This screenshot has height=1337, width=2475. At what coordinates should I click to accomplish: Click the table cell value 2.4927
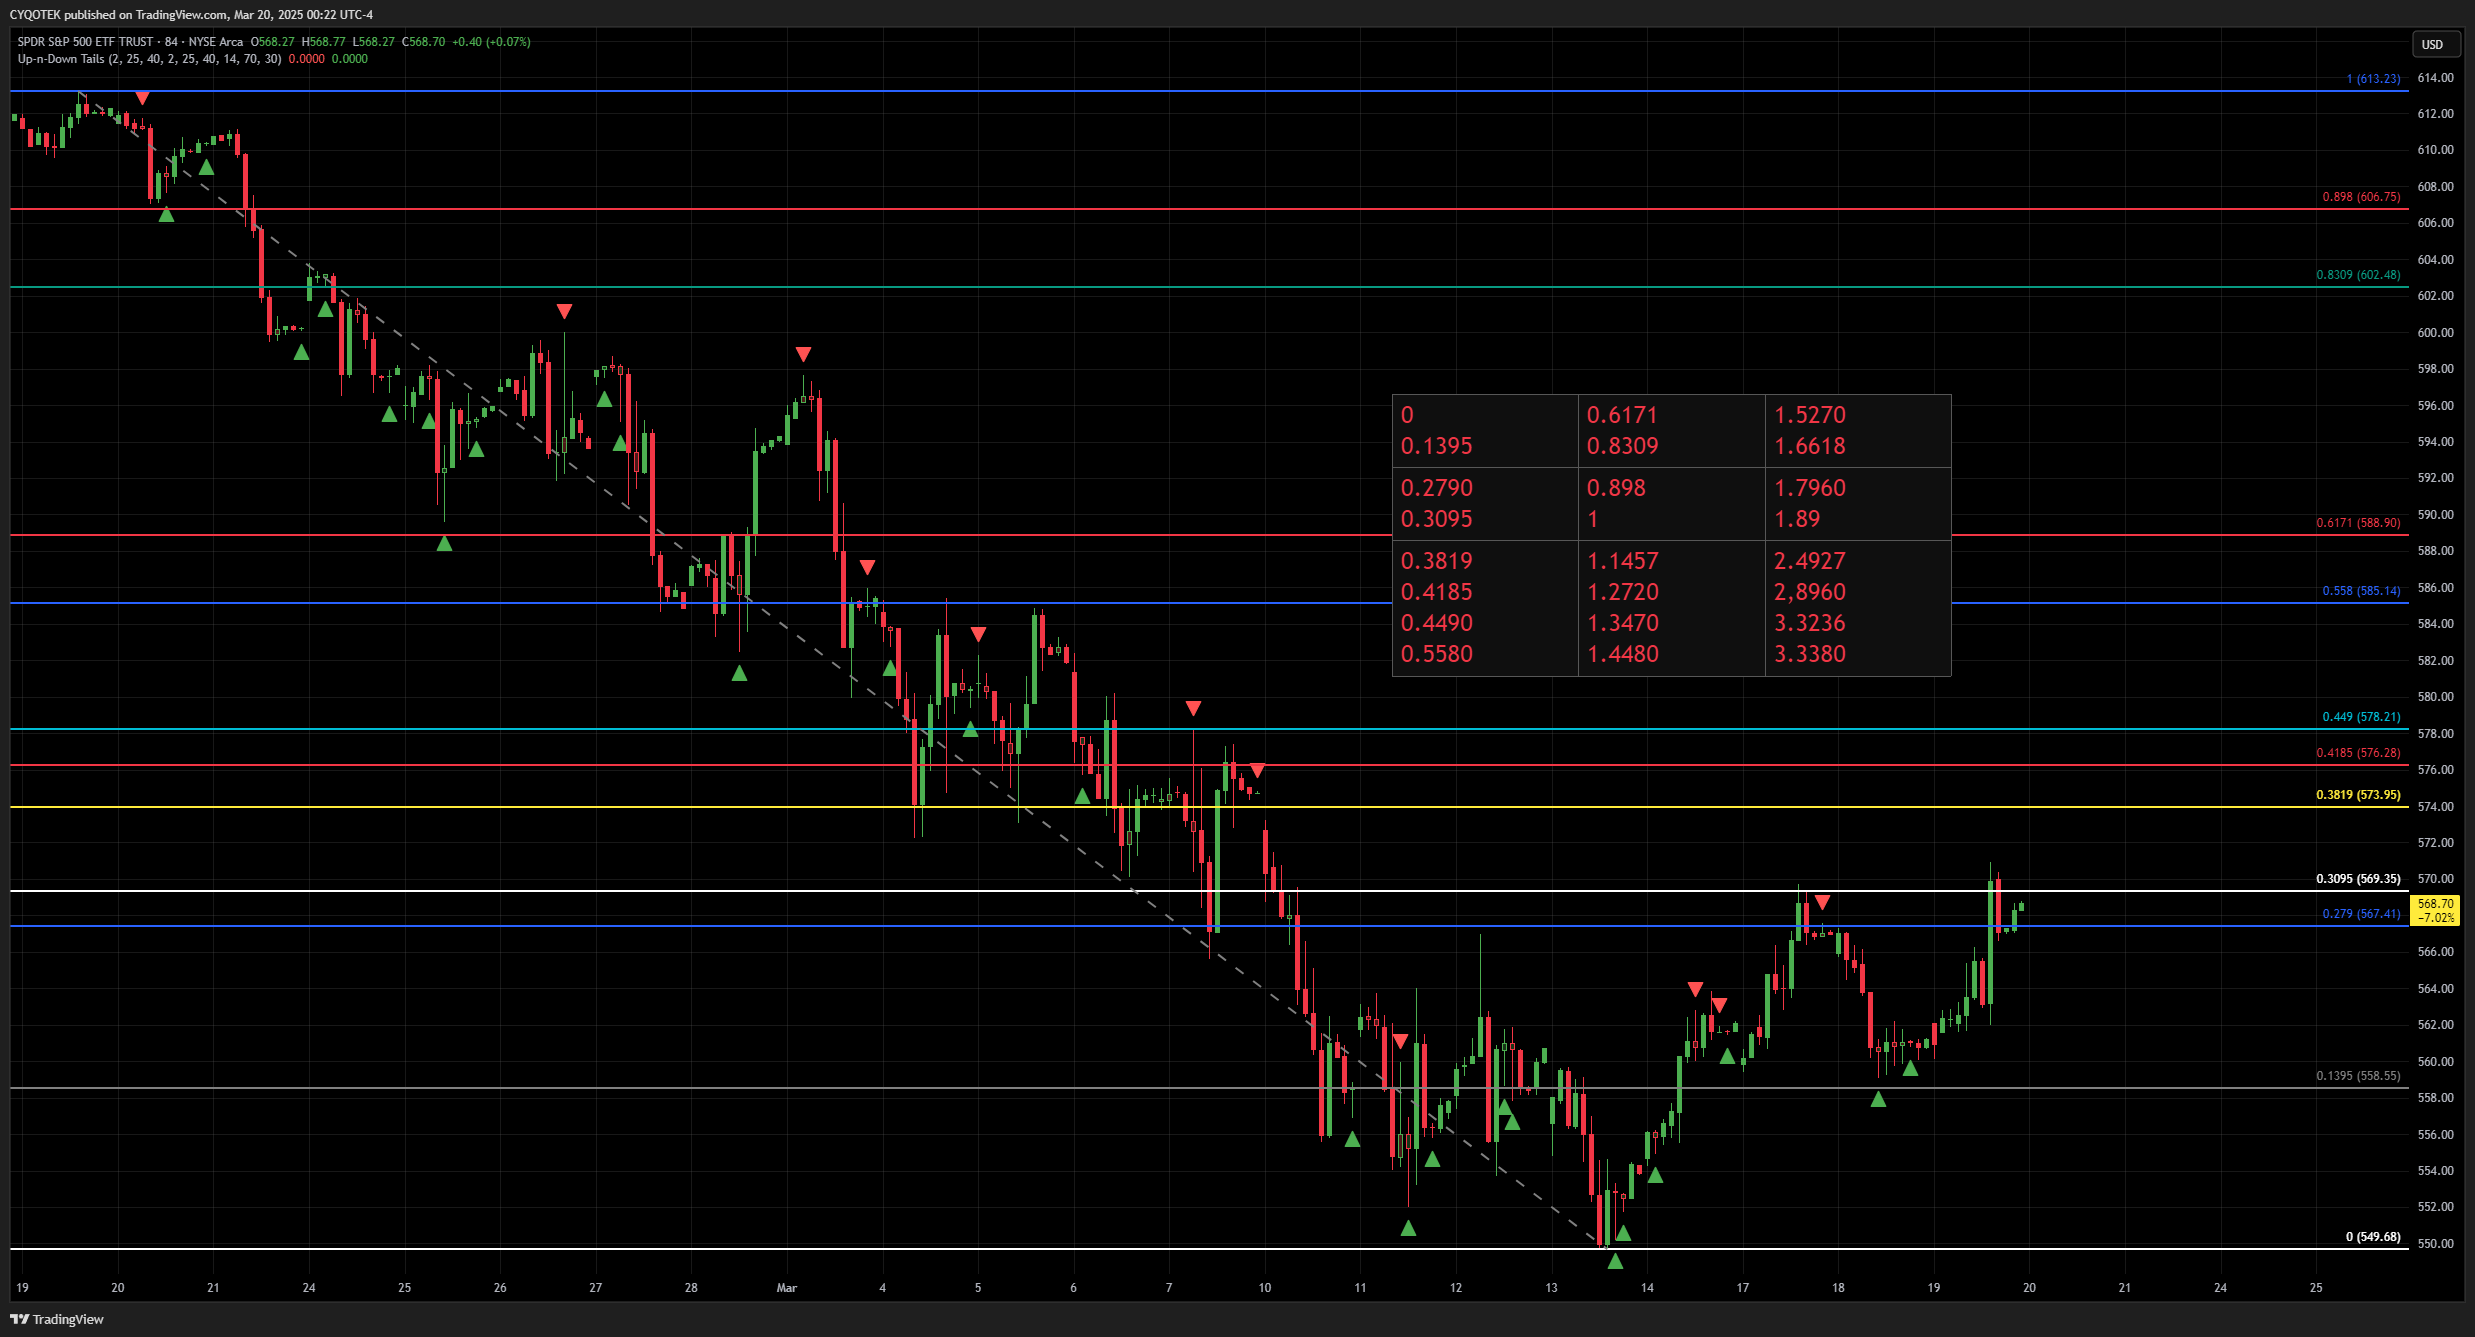[x=1810, y=561]
